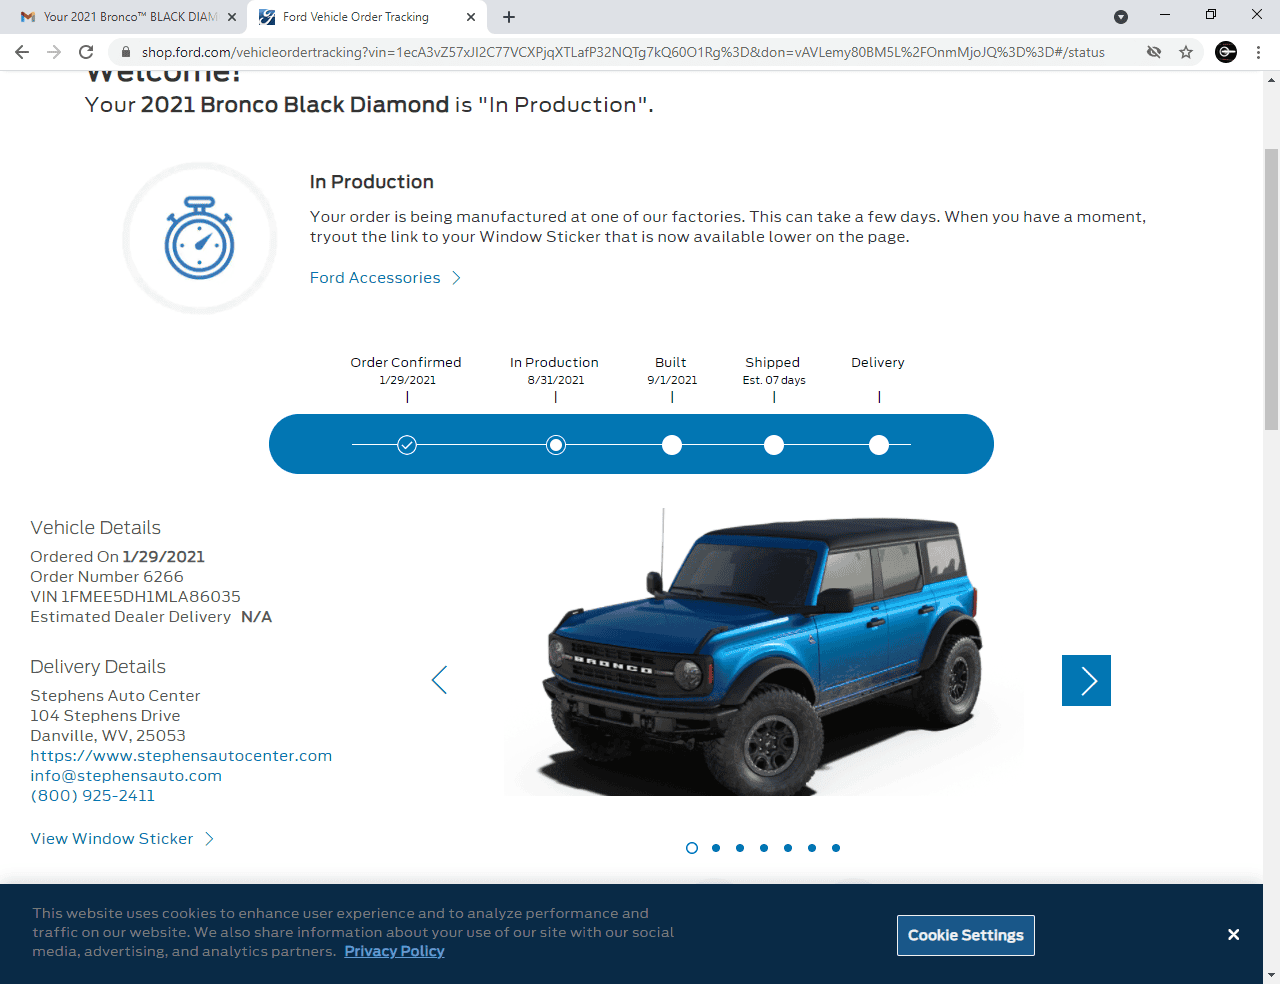Dismiss the cookie banner with the X
Screen dimensions: 1280x984
1234,934
